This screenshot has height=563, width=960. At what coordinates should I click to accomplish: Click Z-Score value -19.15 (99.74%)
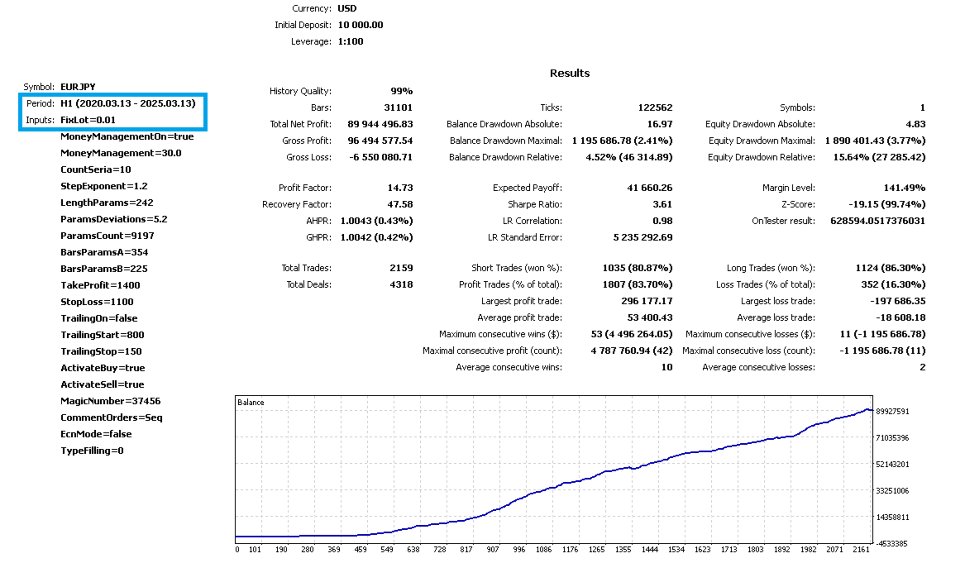coord(887,204)
